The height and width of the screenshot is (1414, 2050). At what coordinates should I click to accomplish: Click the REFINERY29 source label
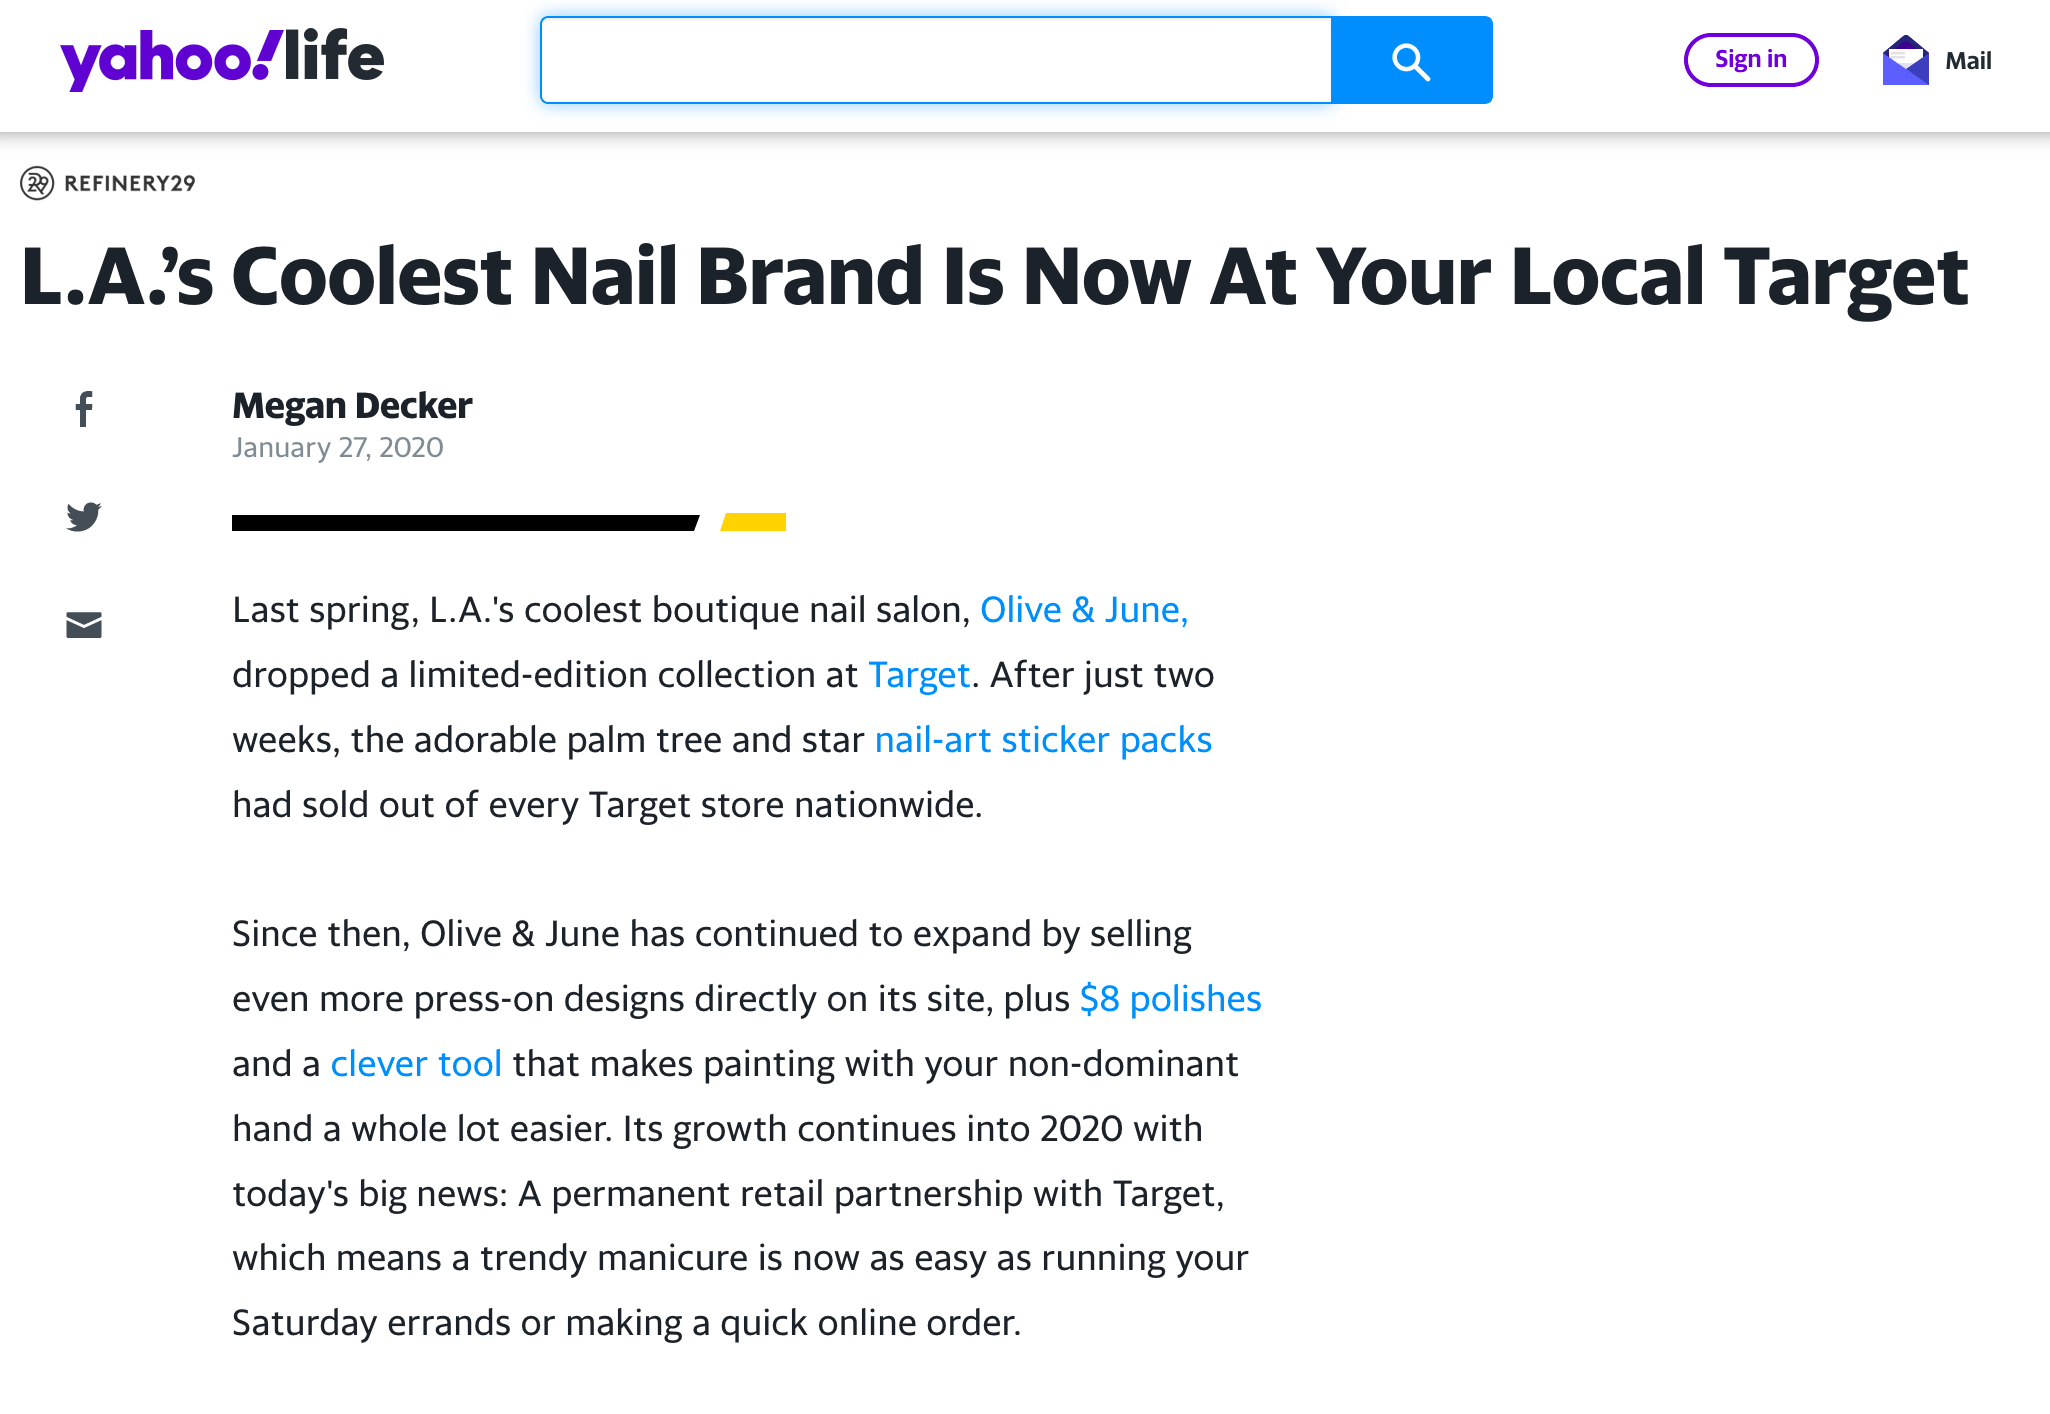[x=130, y=183]
